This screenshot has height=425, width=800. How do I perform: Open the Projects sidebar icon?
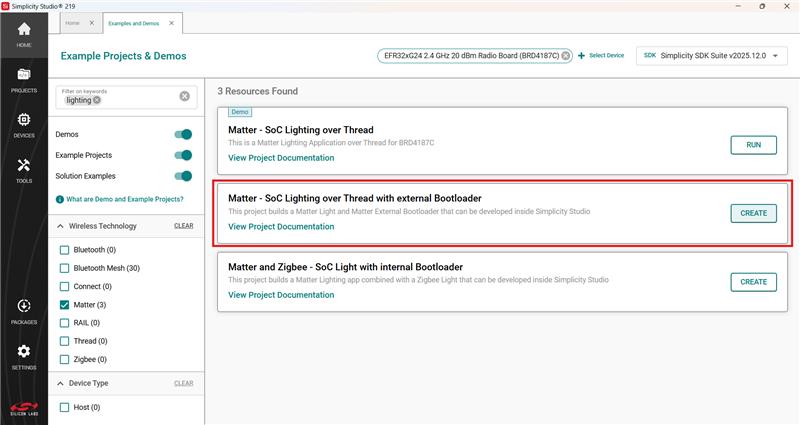pos(23,80)
